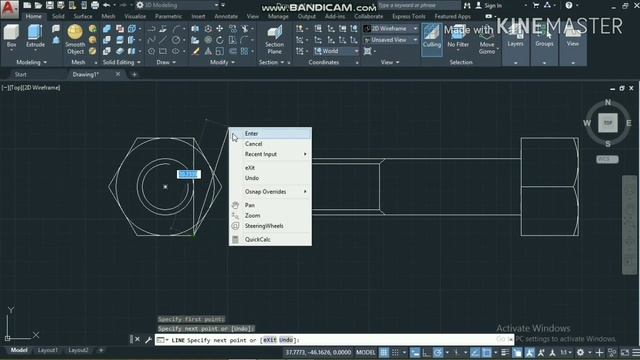Choose Cancel in the context menu
This screenshot has height=360, width=640.
coord(270,144)
